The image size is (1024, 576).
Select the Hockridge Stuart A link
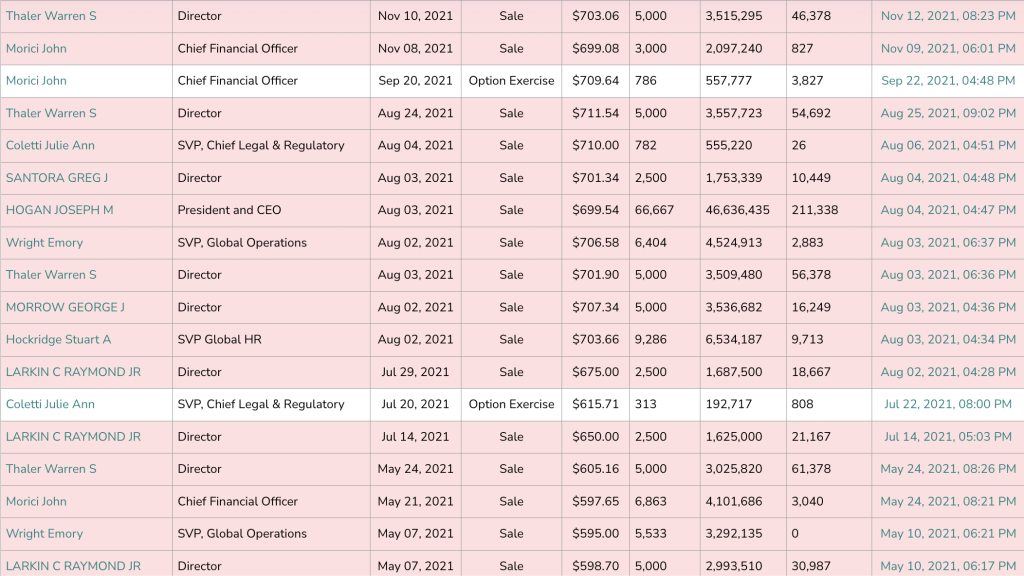tap(58, 340)
